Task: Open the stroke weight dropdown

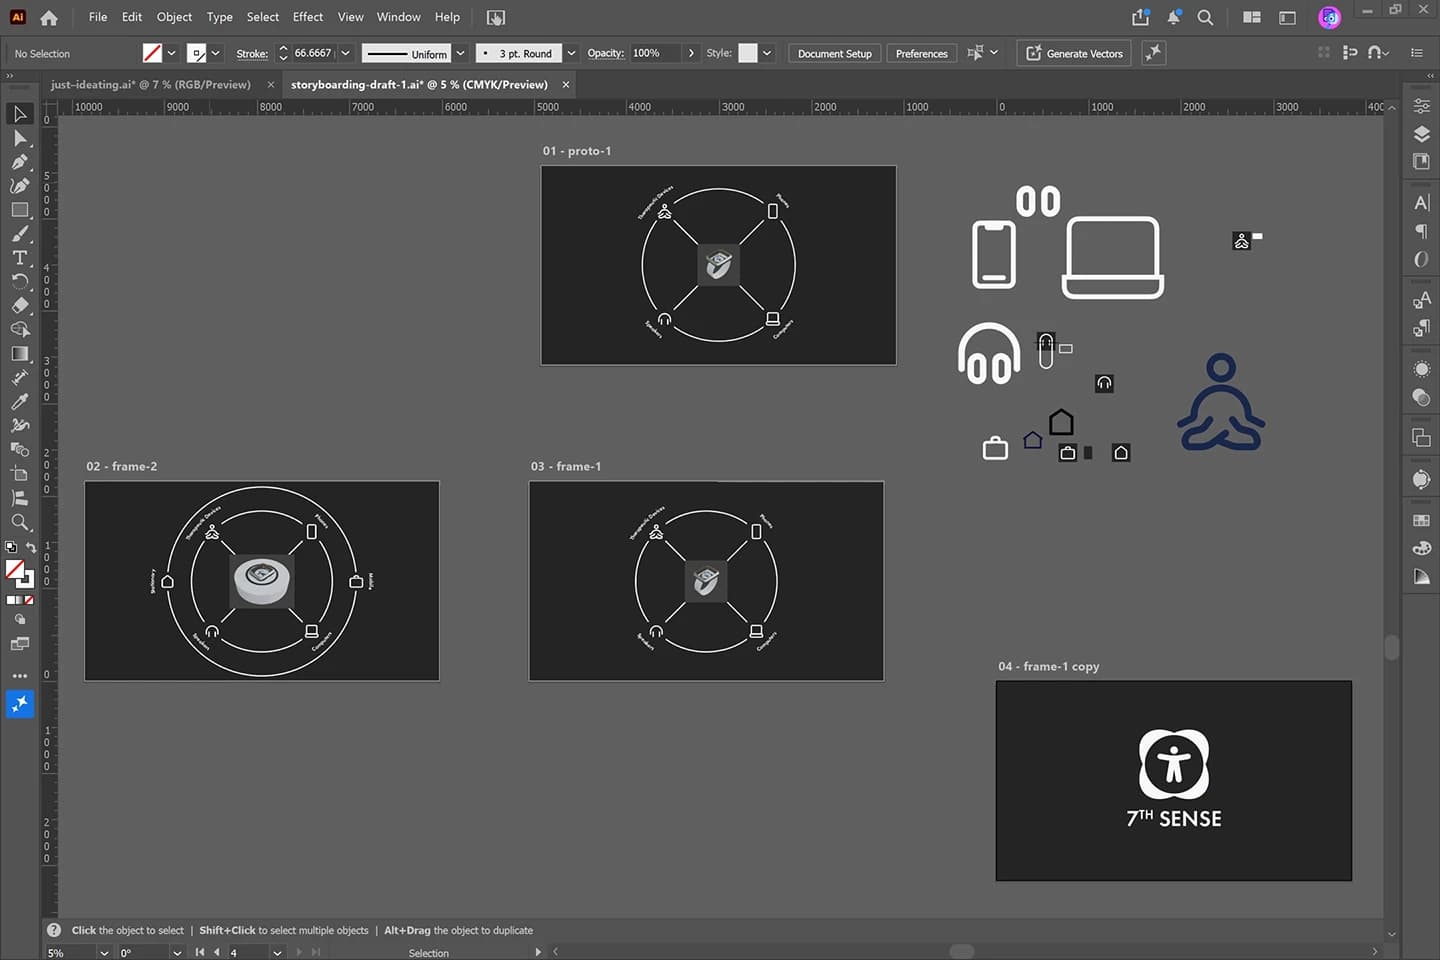Action: coord(346,53)
